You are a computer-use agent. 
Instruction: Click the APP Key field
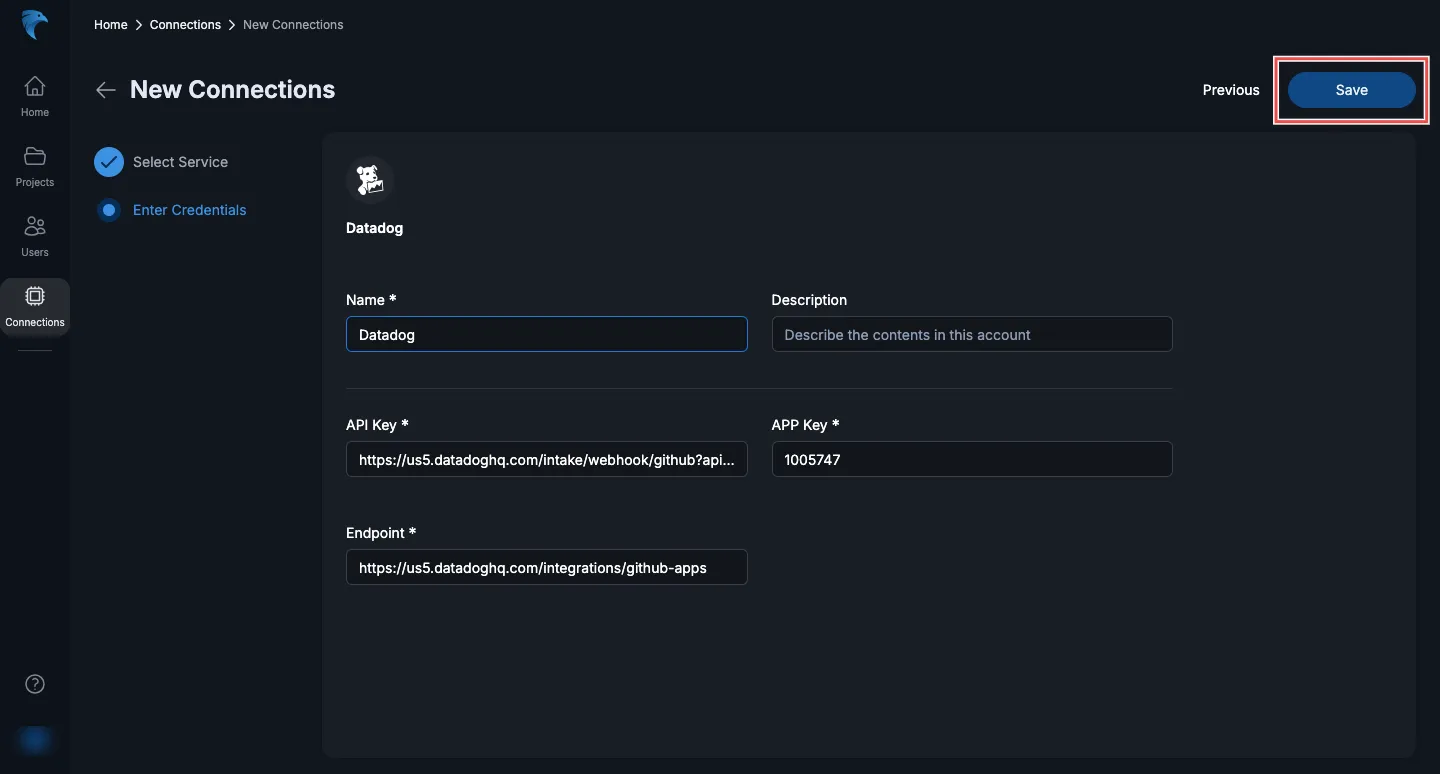click(972, 459)
